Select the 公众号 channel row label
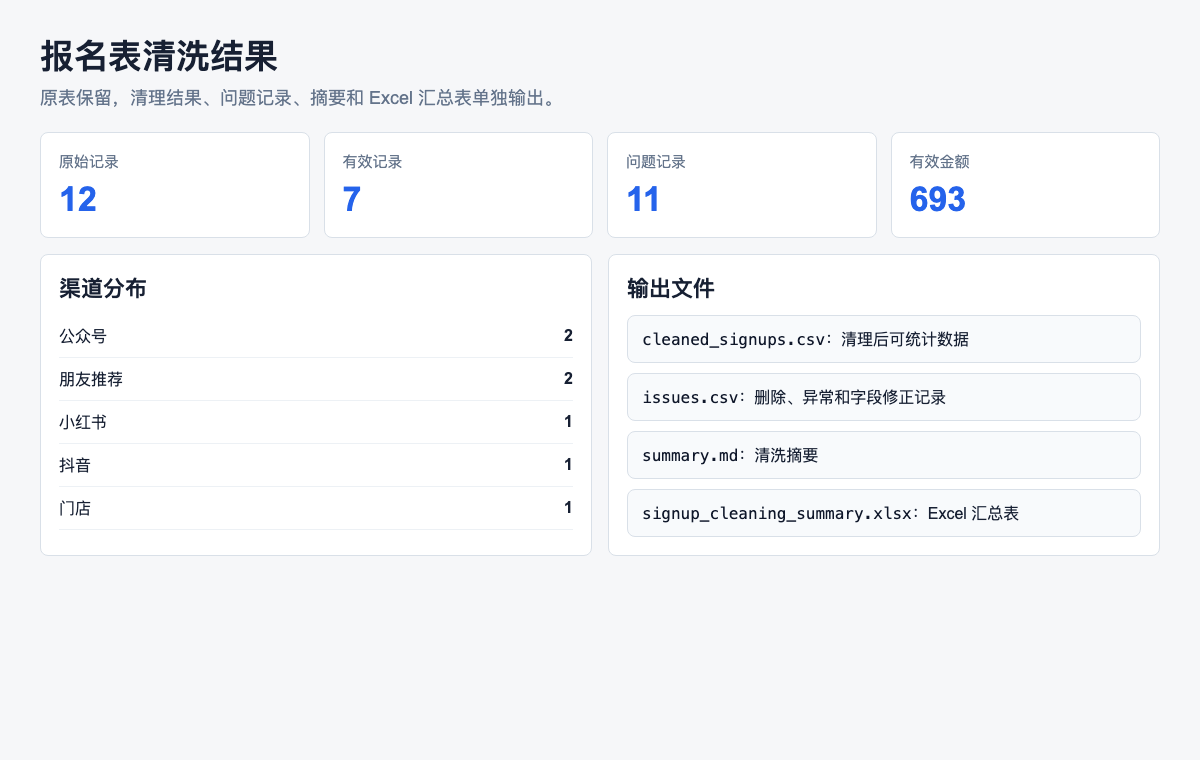Screen dimensions: 1200x760 (83, 336)
